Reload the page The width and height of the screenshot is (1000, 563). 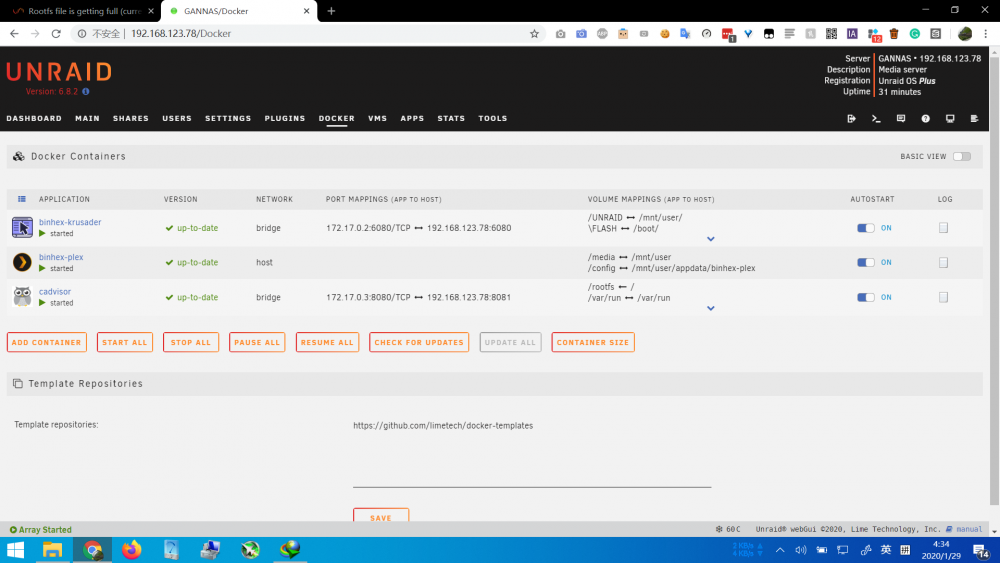(x=56, y=34)
